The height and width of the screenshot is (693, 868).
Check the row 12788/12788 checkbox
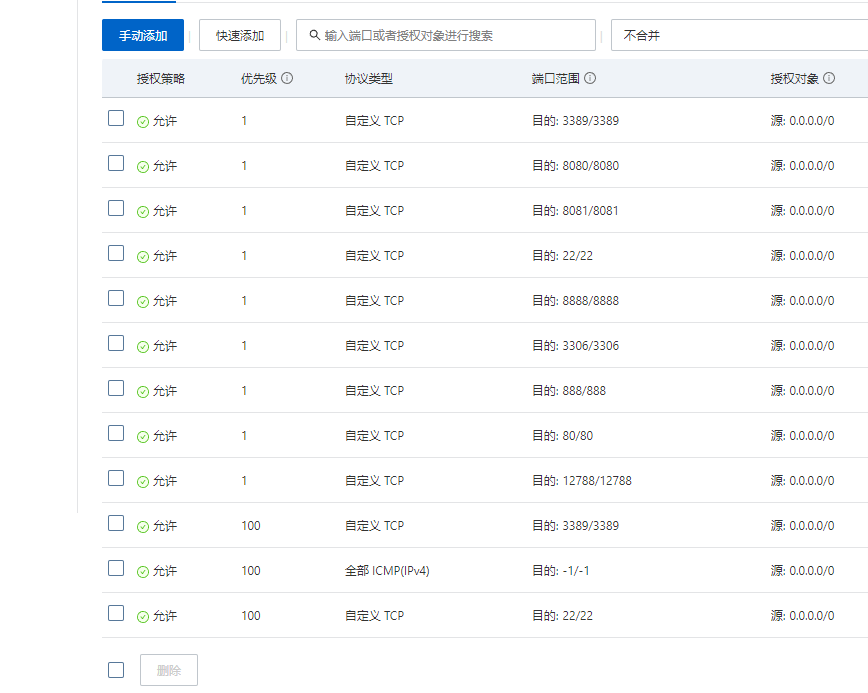coord(116,478)
